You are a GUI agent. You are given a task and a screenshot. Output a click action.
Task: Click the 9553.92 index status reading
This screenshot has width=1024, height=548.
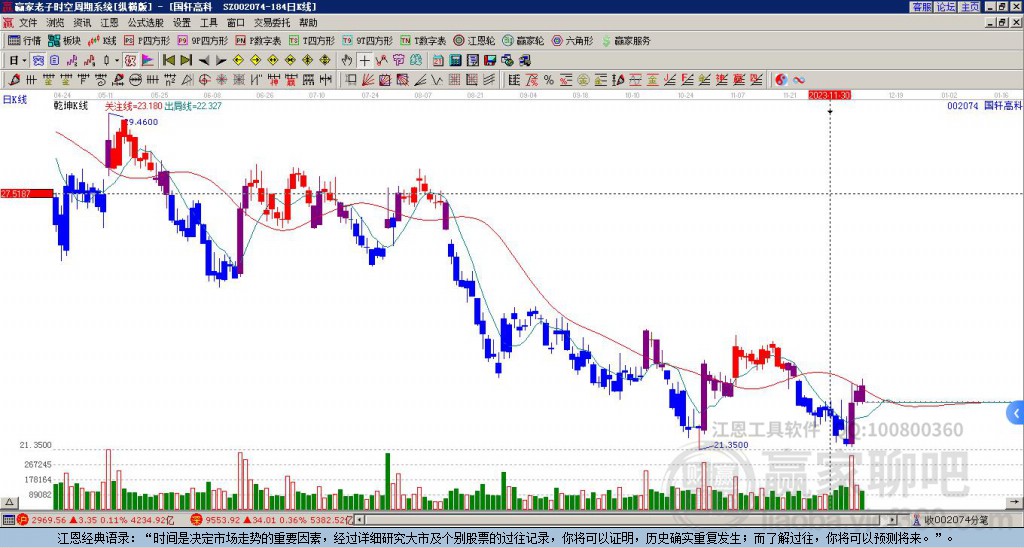pos(221,520)
